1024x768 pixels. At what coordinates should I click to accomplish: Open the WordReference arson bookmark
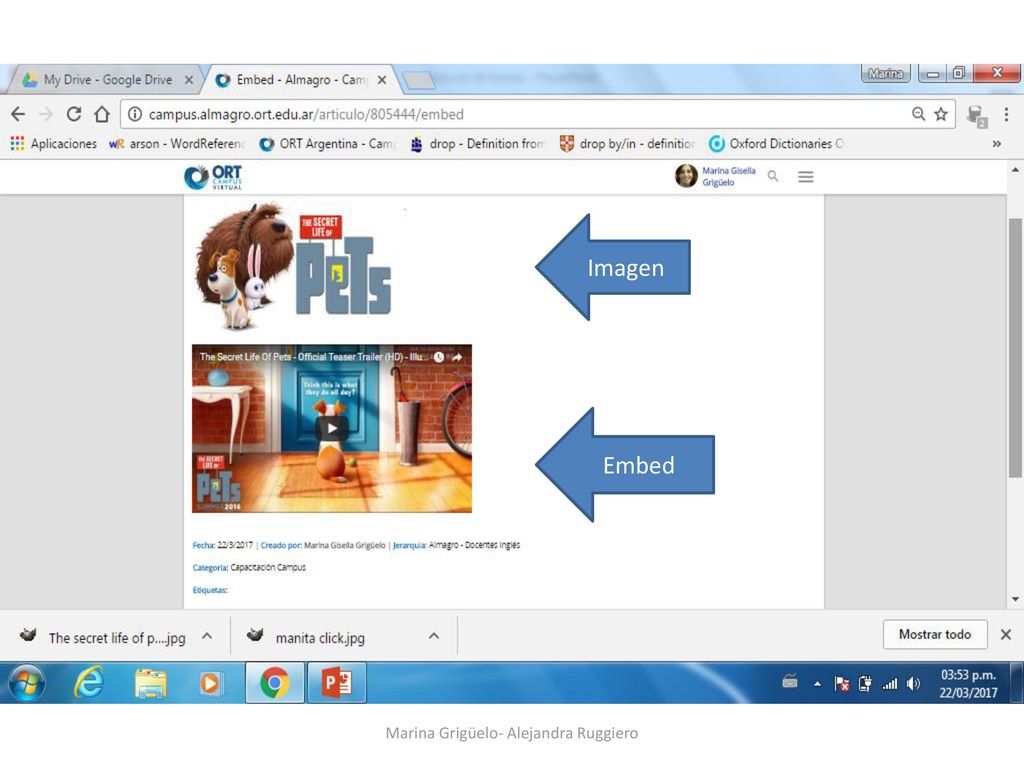[176, 144]
